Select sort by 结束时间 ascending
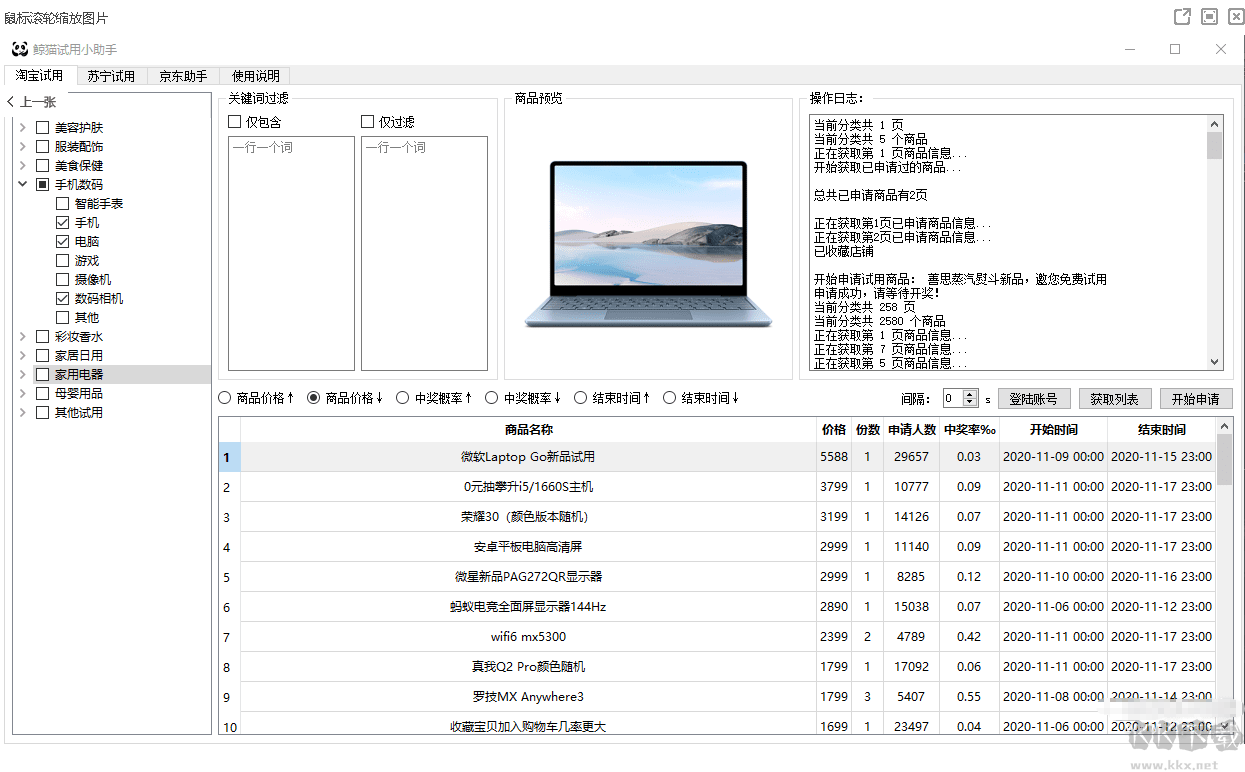The width and height of the screenshot is (1245, 772). point(581,398)
